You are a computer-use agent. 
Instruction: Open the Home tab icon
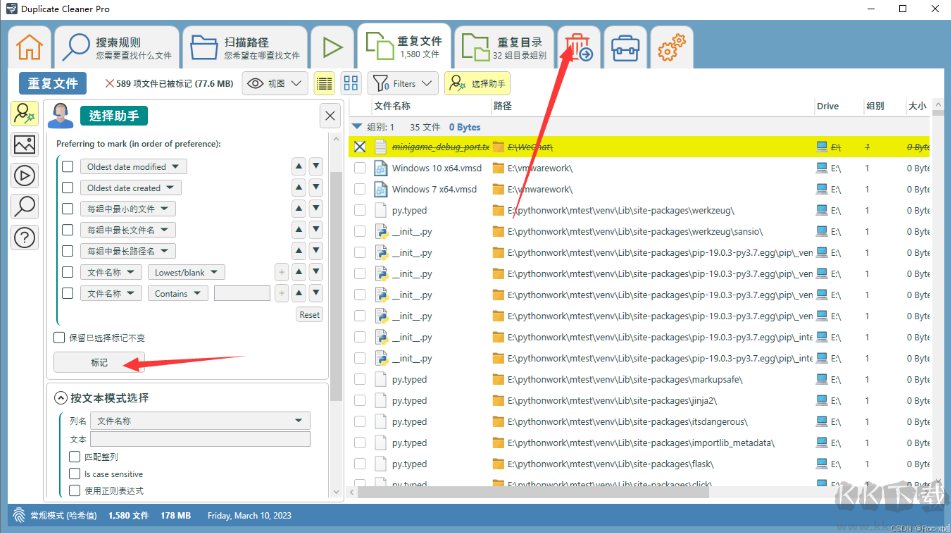(x=29, y=47)
